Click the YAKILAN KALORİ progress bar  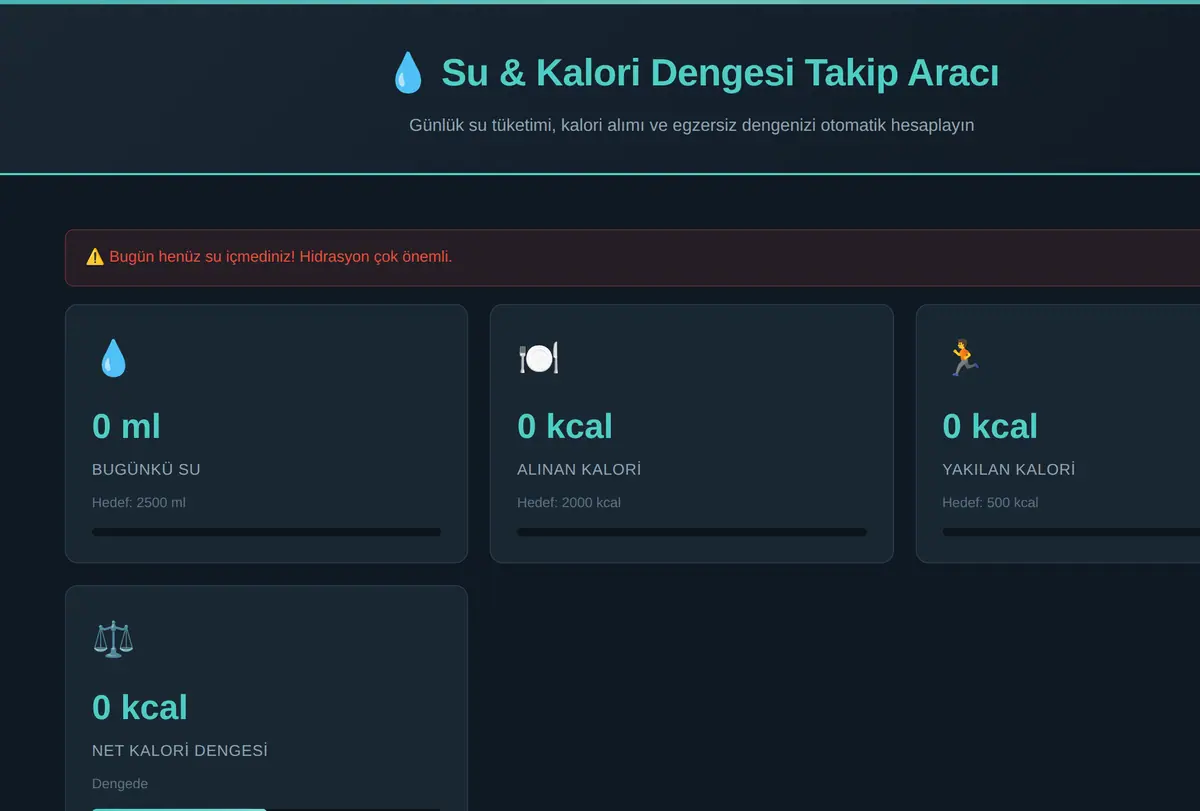click(x=1071, y=532)
